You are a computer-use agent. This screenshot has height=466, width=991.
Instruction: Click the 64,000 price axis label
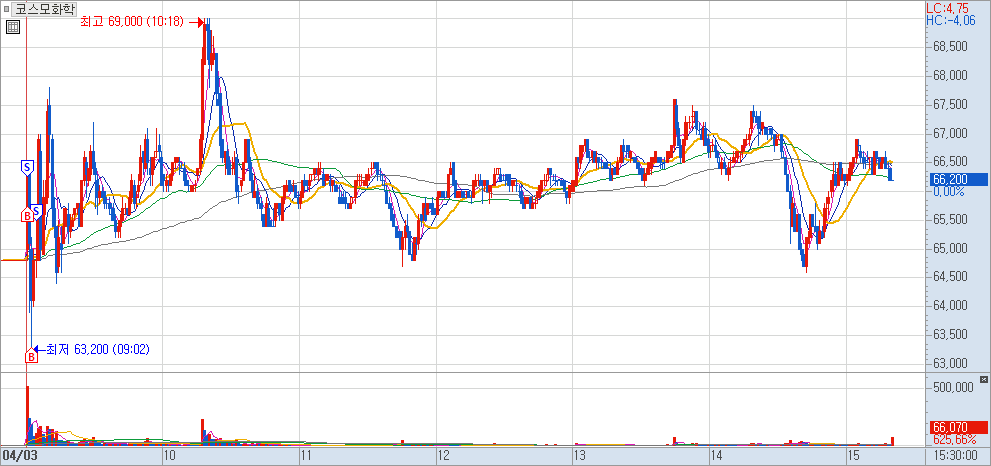click(x=950, y=306)
